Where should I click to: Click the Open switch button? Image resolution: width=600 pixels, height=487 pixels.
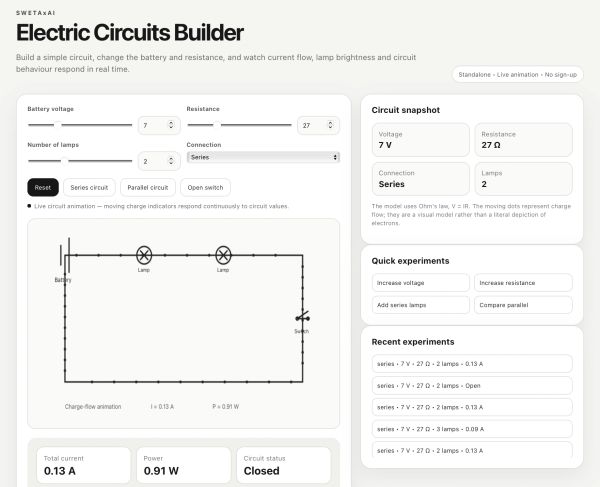coord(205,187)
